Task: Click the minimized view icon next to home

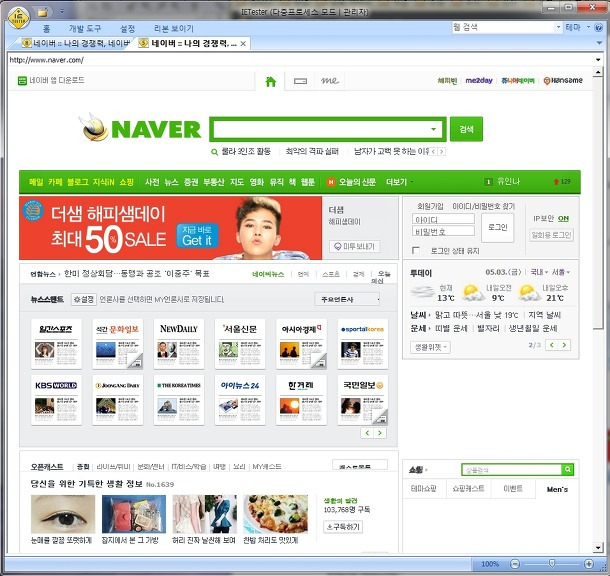Action: point(300,81)
